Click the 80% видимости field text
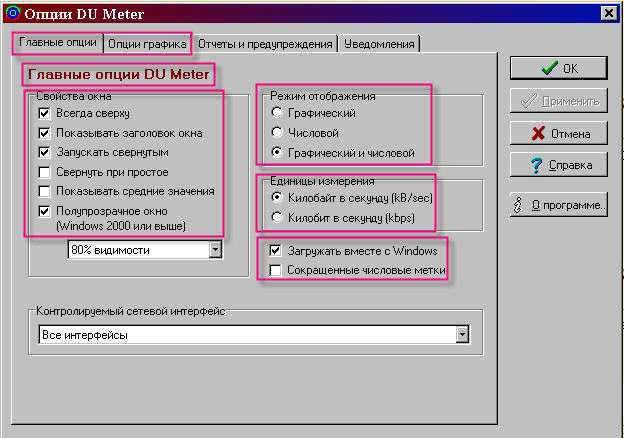Screen dimensions: 624x438 pos(110,250)
